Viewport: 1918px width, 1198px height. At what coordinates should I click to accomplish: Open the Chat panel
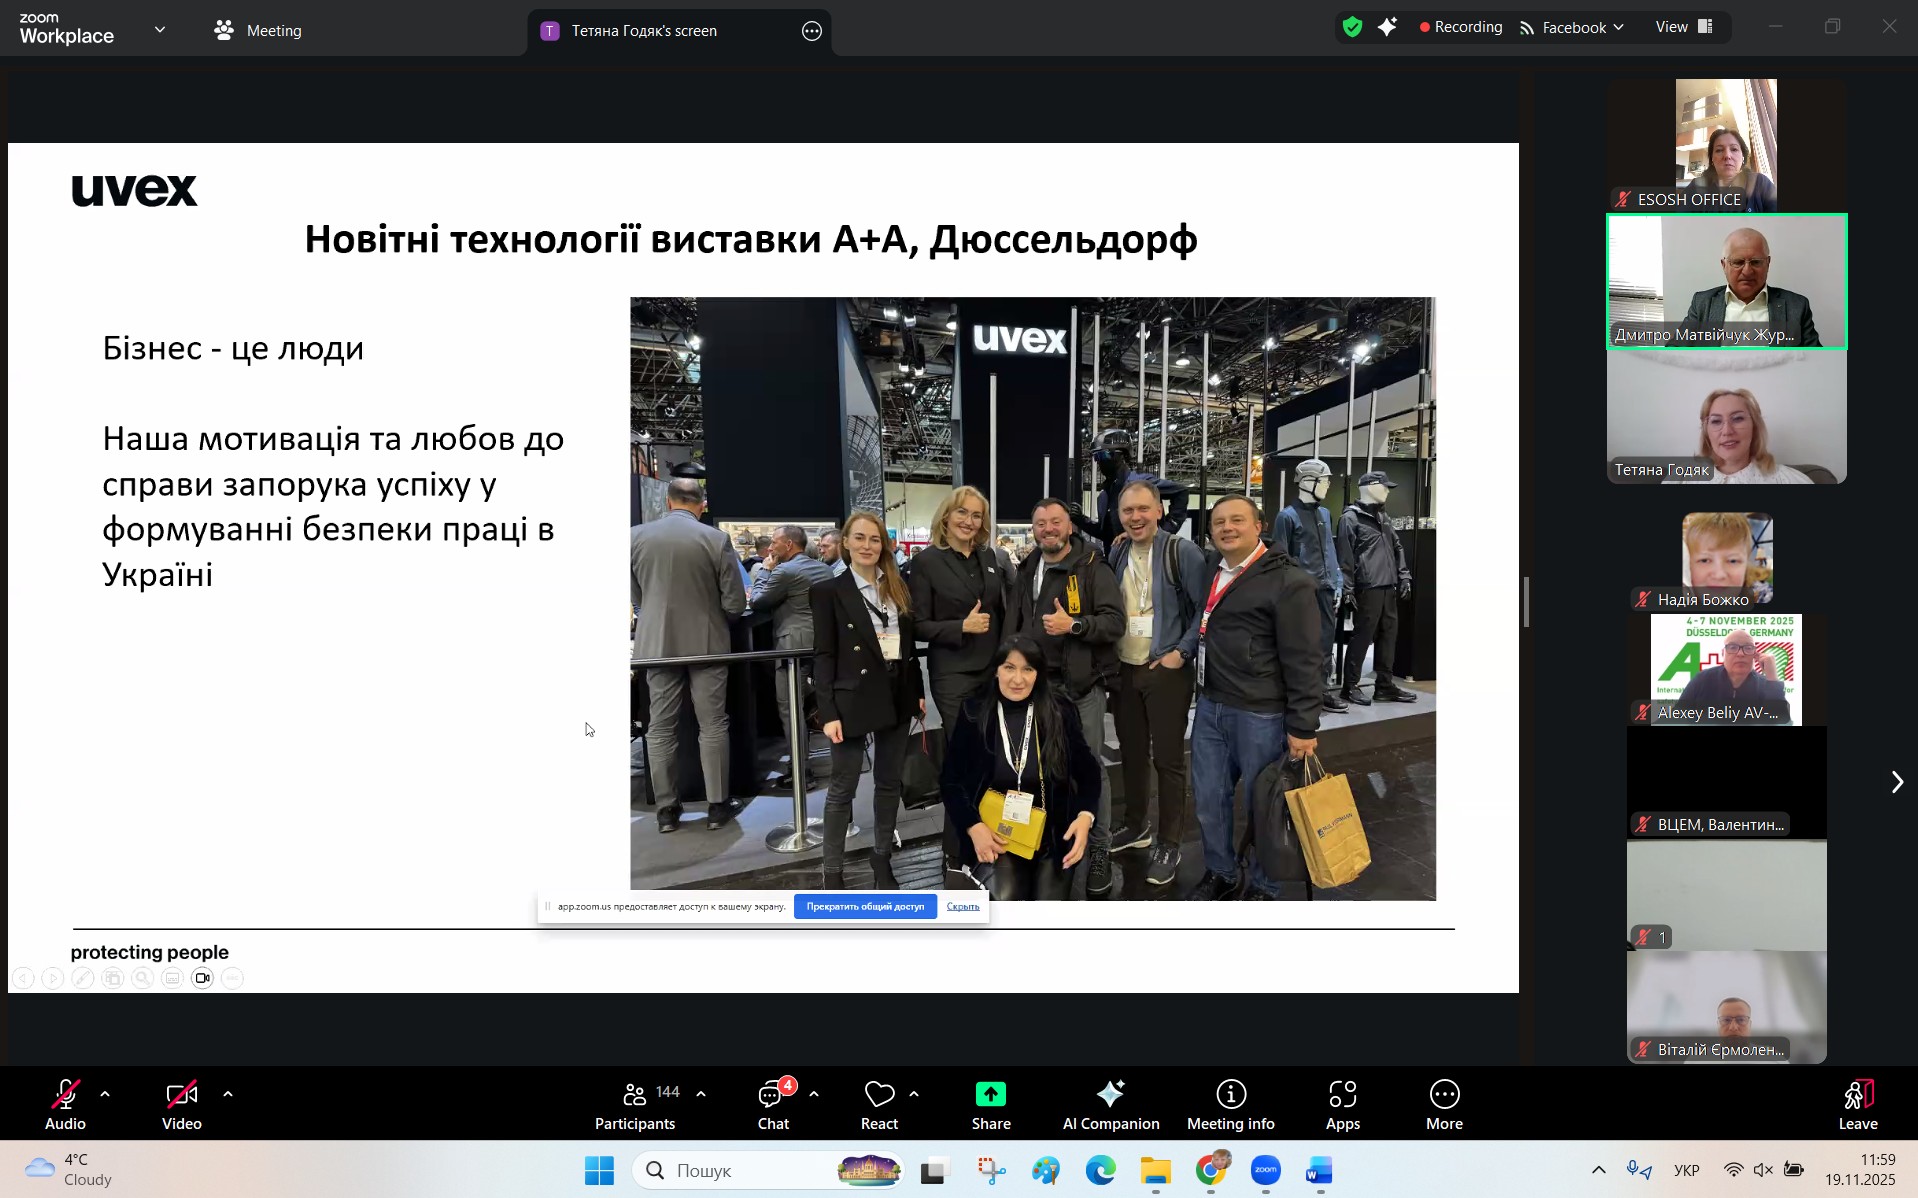772,1104
